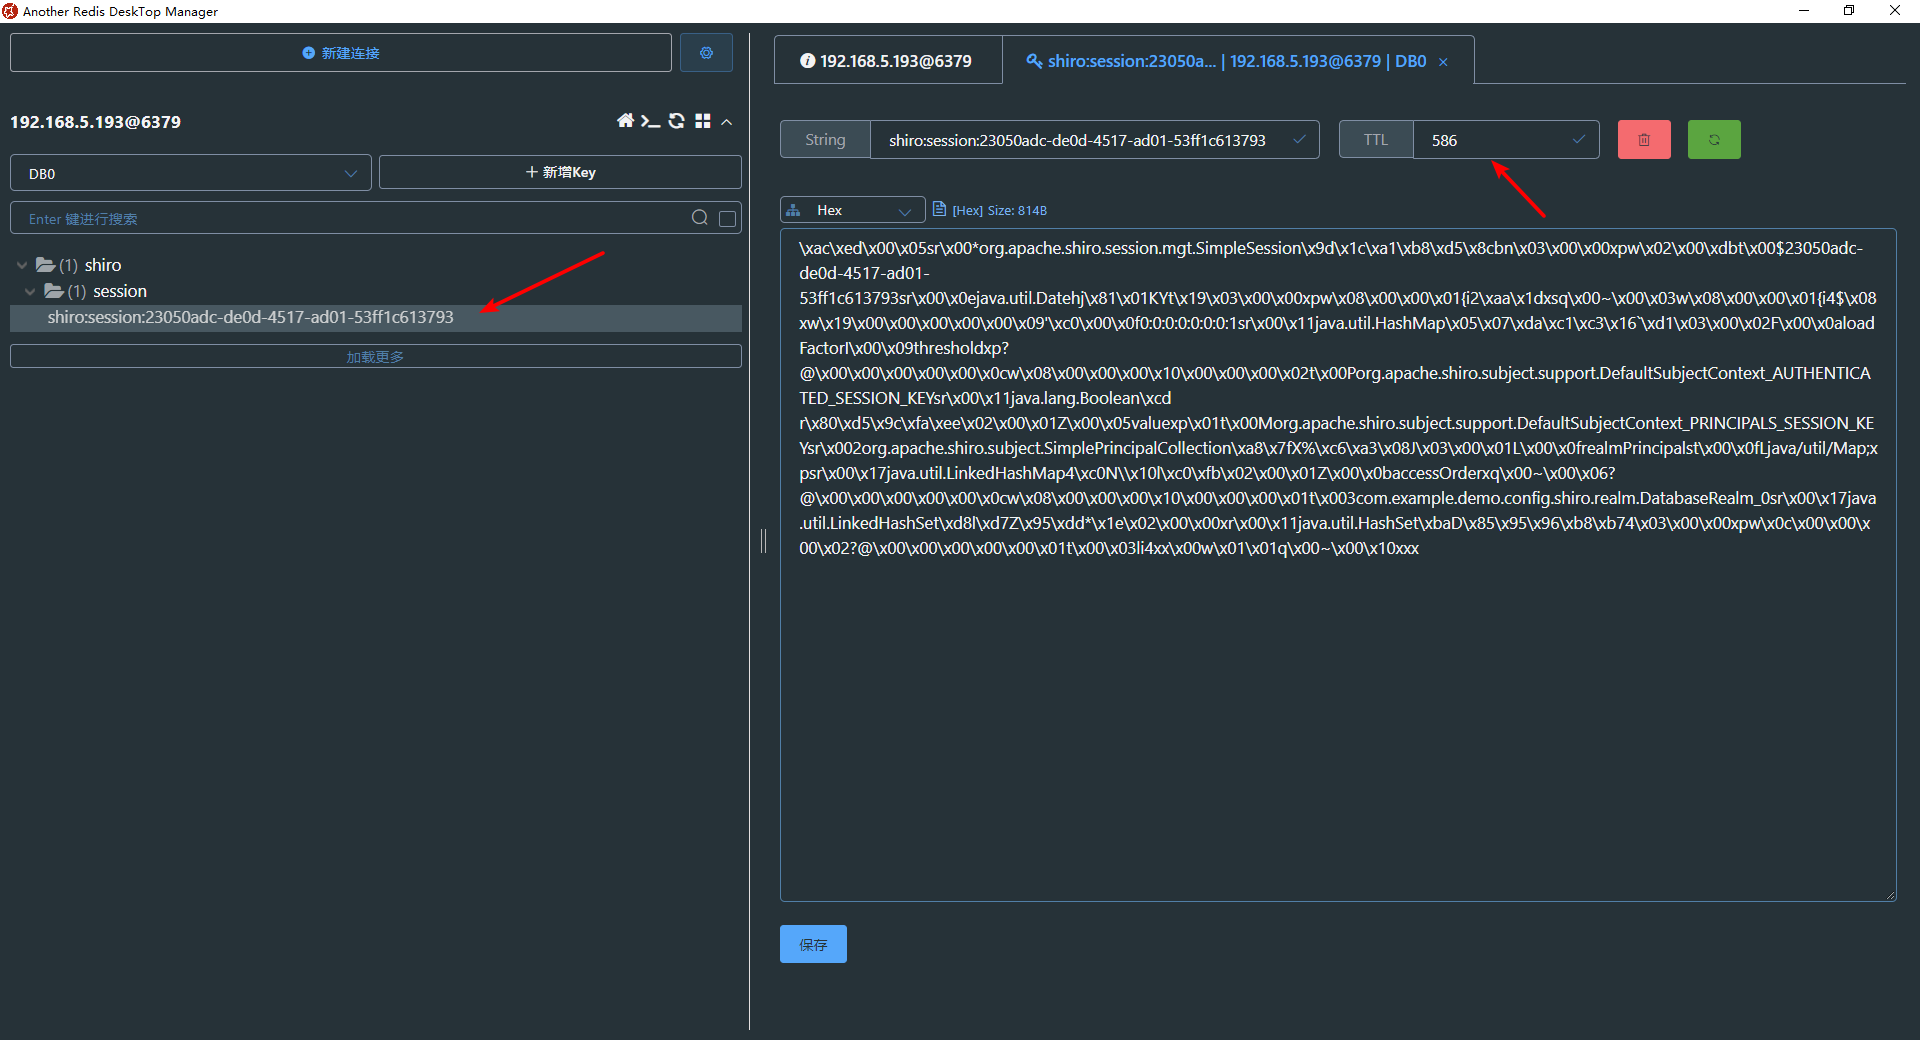The image size is (1920, 1040).
Task: Open the connection settings gear icon
Action: coord(706,52)
